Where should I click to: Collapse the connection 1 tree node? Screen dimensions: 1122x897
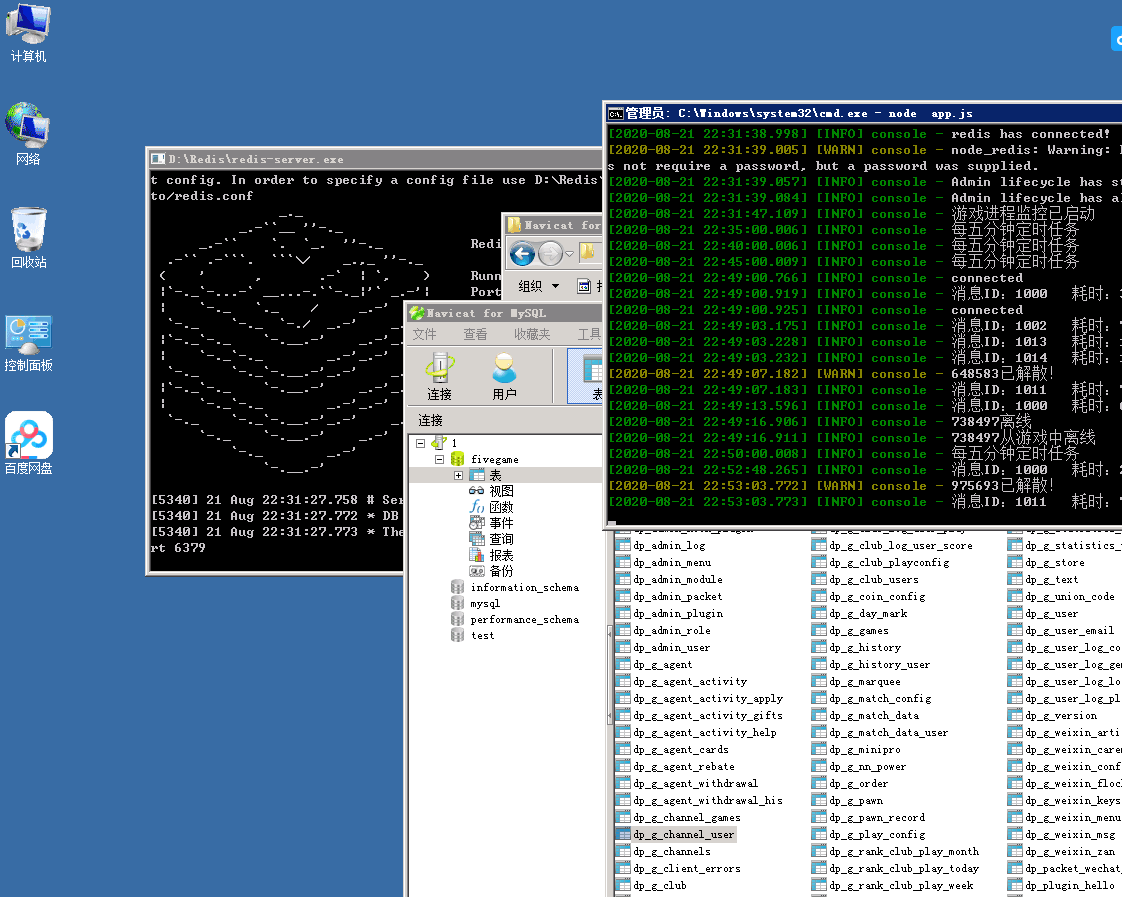pyautogui.click(x=421, y=443)
